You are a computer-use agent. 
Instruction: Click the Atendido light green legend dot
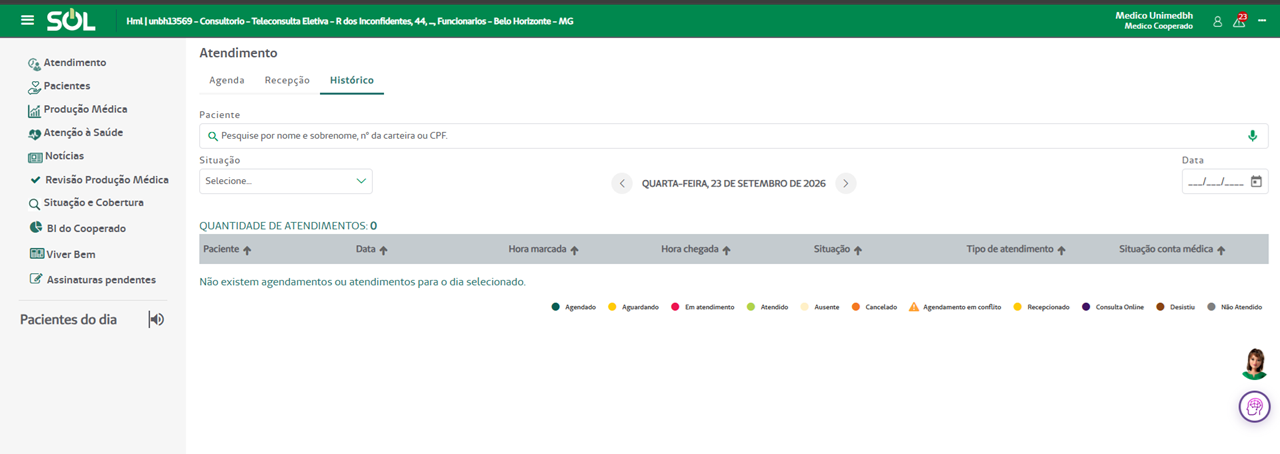(x=751, y=307)
